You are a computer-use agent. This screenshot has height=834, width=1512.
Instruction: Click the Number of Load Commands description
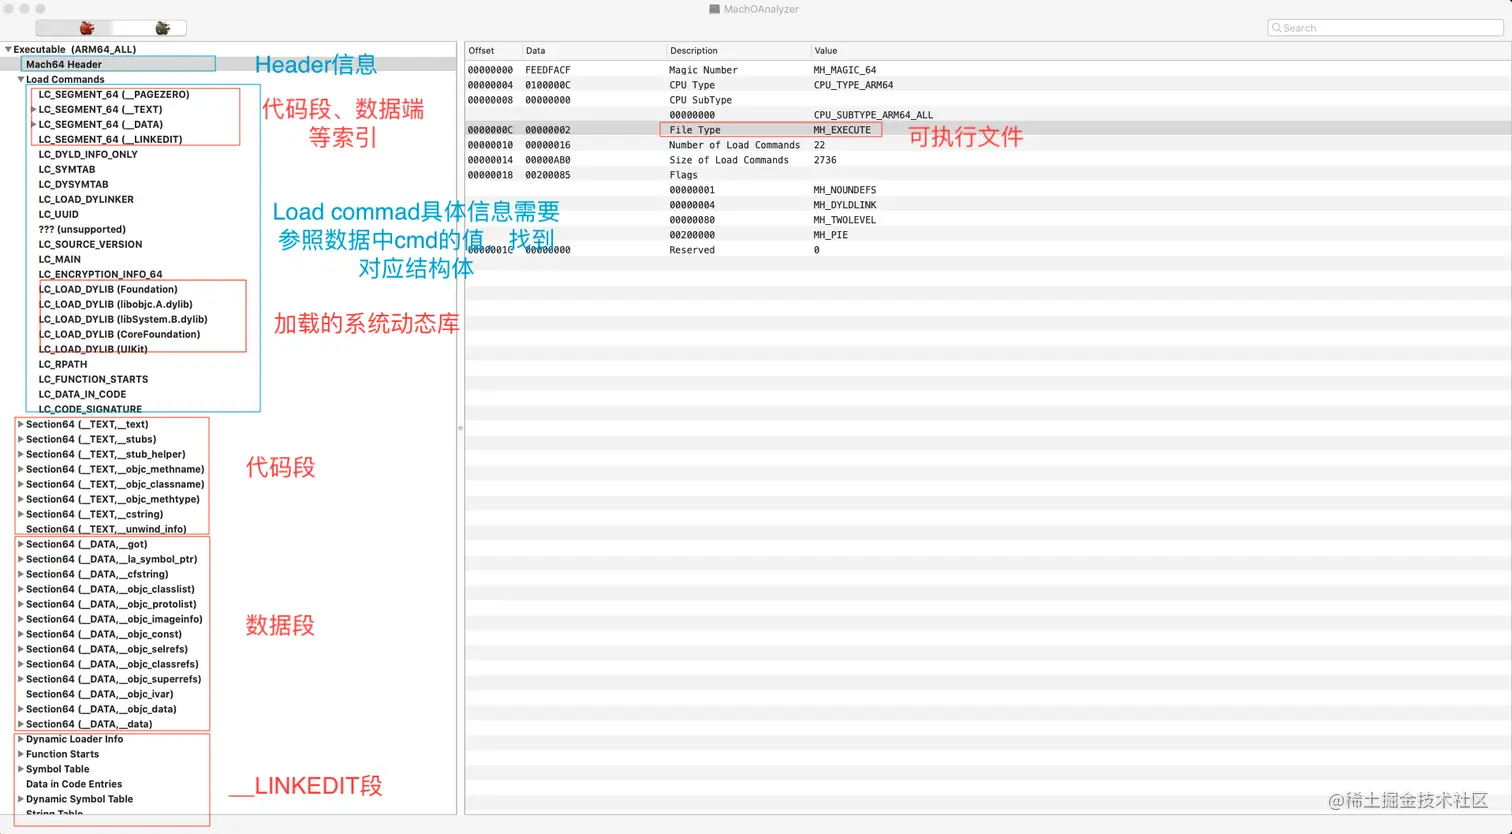click(734, 145)
